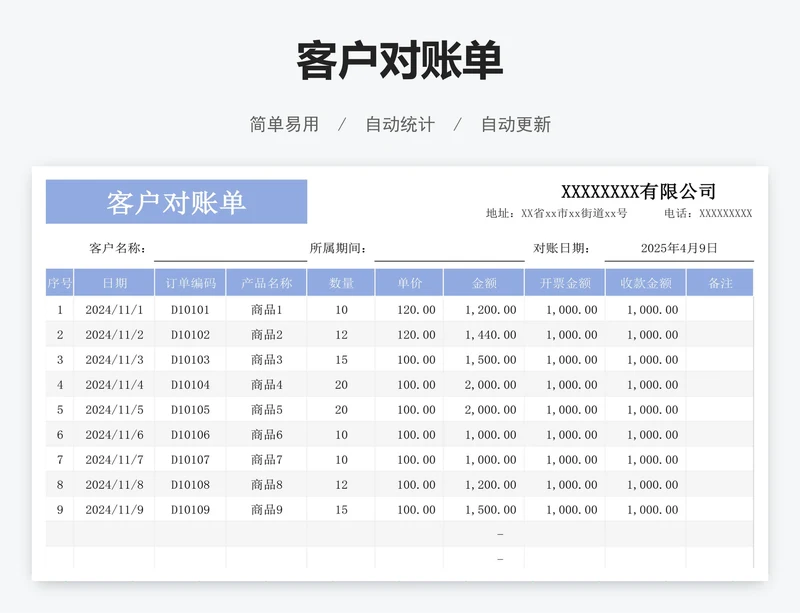The width and height of the screenshot is (800, 613).
Task: Select the 对账日期 cell showing 2025年4月9日
Action: coord(679,249)
